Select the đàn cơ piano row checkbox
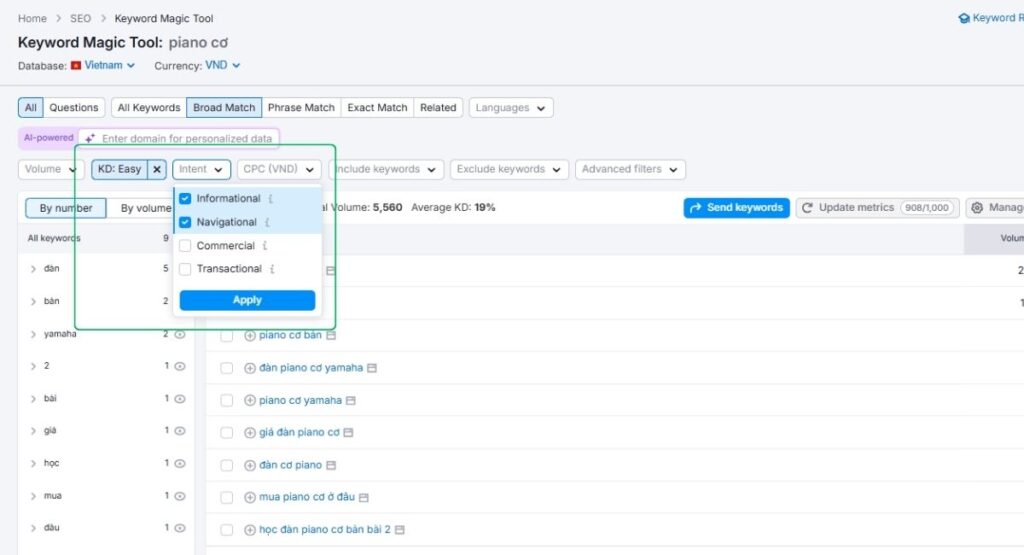Viewport: 1024px width, 555px height. click(227, 466)
